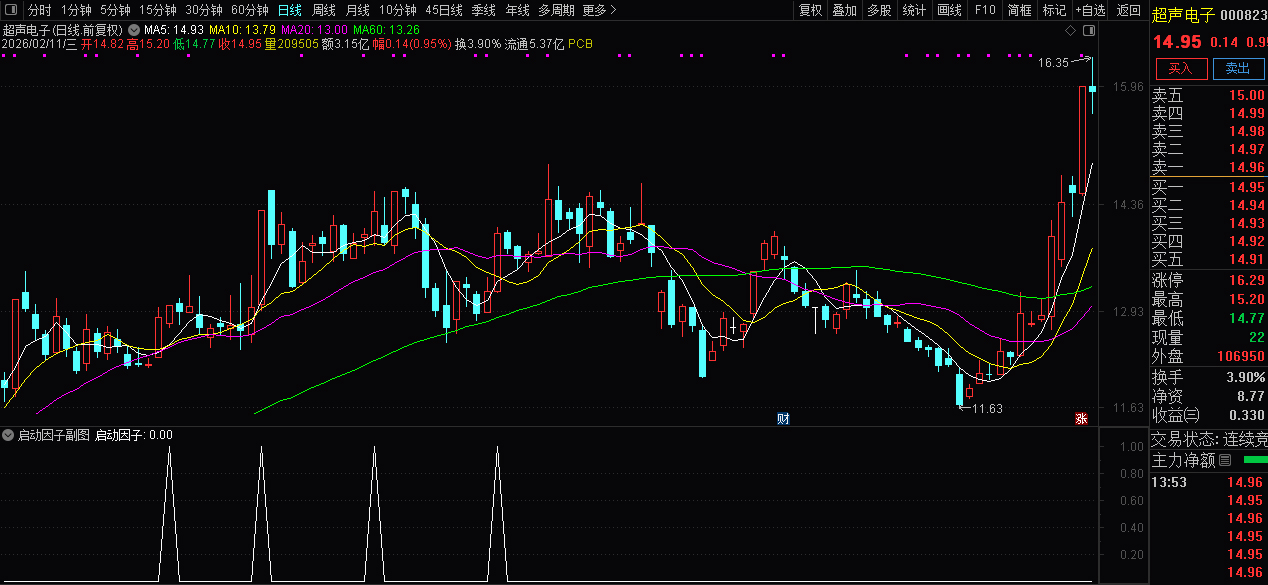Toggle the left sidebar panel icon
1268x585 pixels.
click(9, 10)
